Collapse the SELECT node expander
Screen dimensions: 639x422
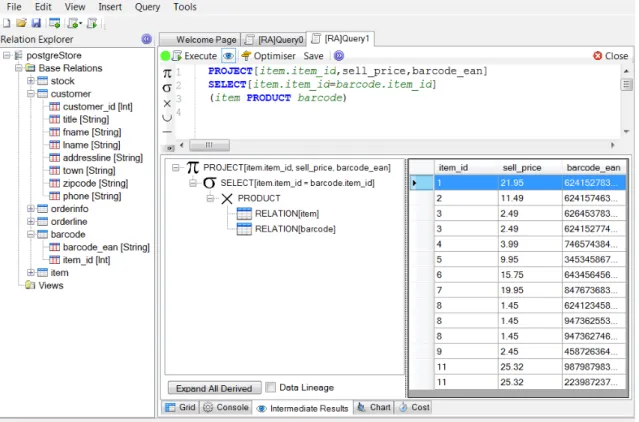click(x=193, y=183)
